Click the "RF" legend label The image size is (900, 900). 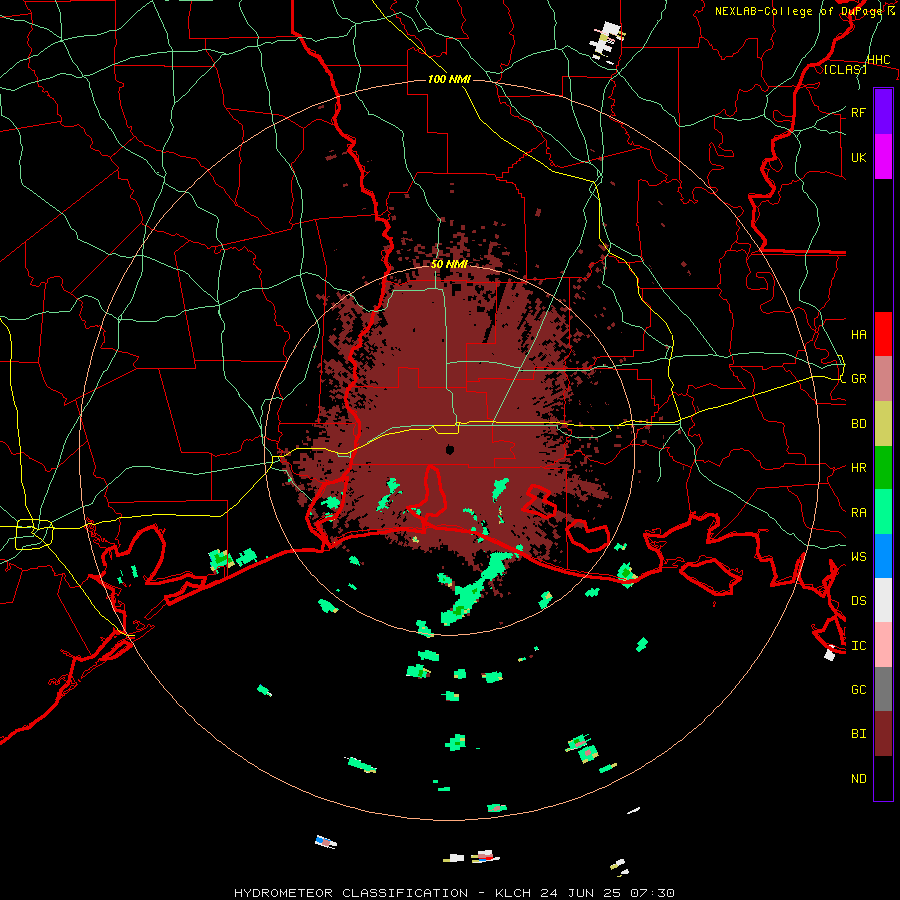point(858,112)
